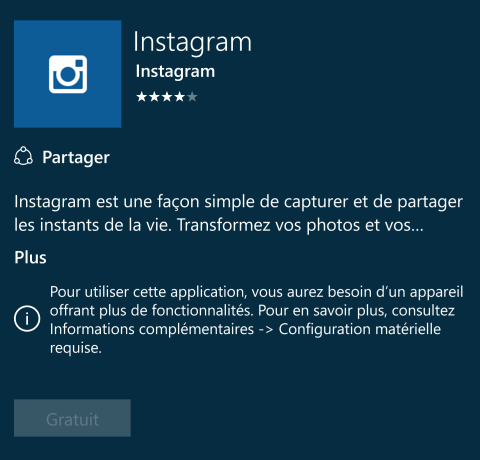Click the share icon beside Partager
The height and width of the screenshot is (460, 480).
tap(23, 156)
